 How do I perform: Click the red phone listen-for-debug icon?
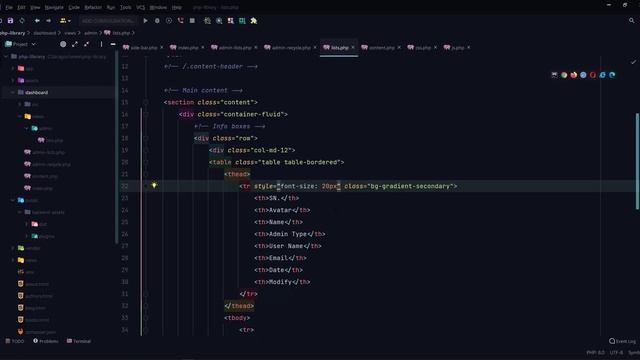pos(180,20)
